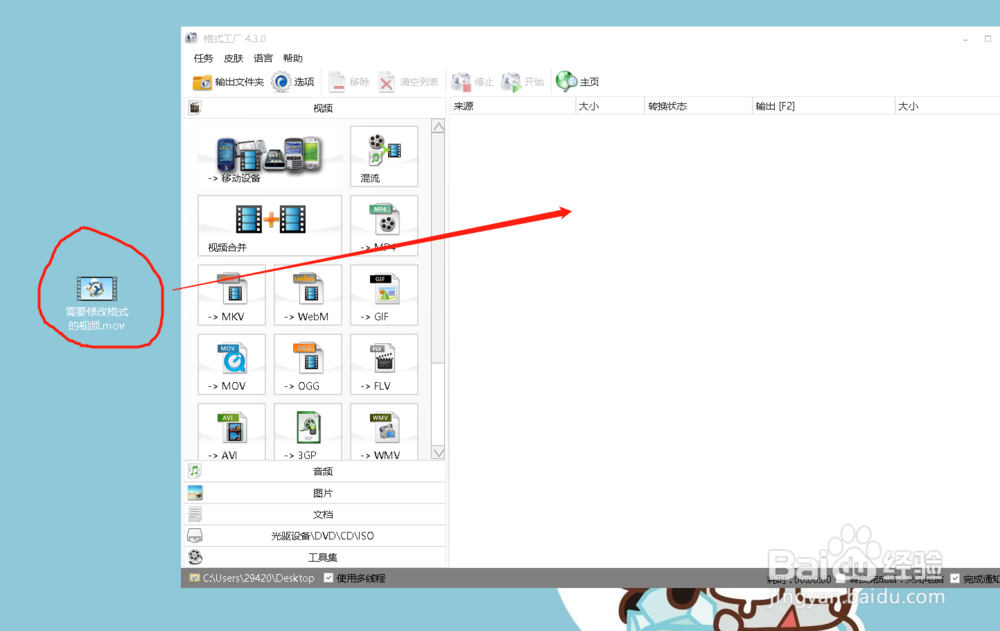1000x631 pixels.
Task: Open the task (任务) menu
Action: click(x=203, y=58)
